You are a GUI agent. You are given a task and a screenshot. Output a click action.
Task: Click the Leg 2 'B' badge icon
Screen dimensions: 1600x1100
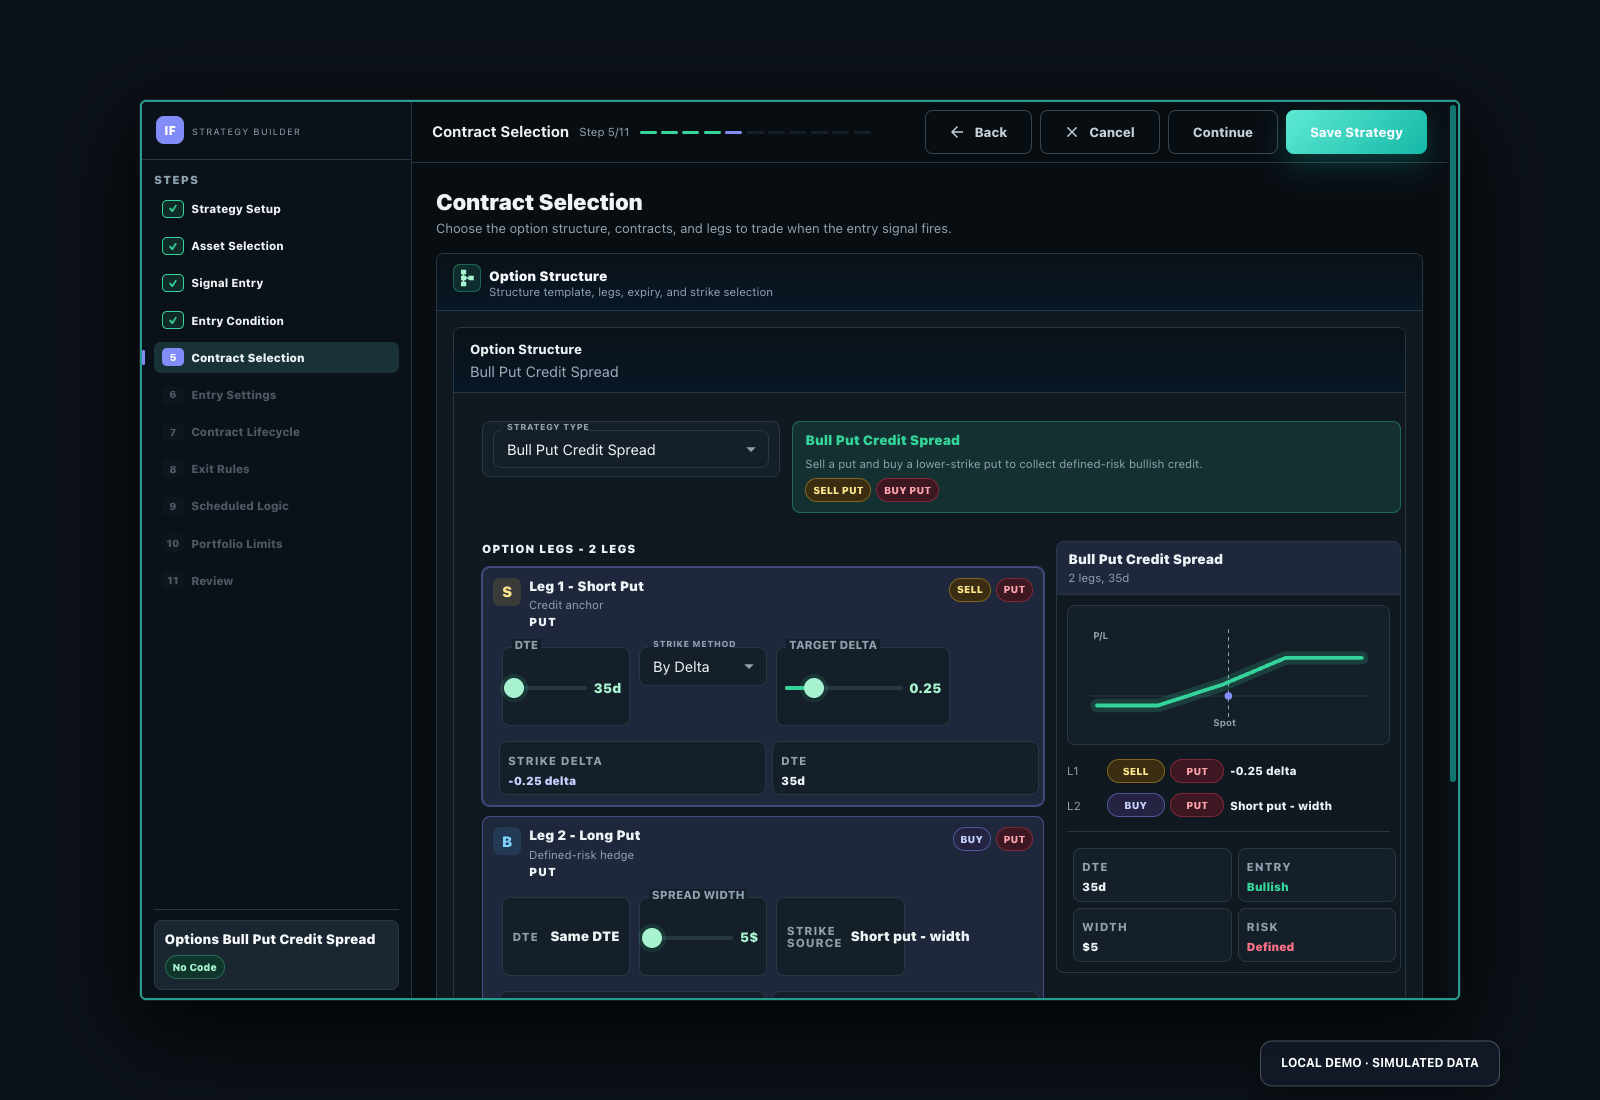(507, 842)
